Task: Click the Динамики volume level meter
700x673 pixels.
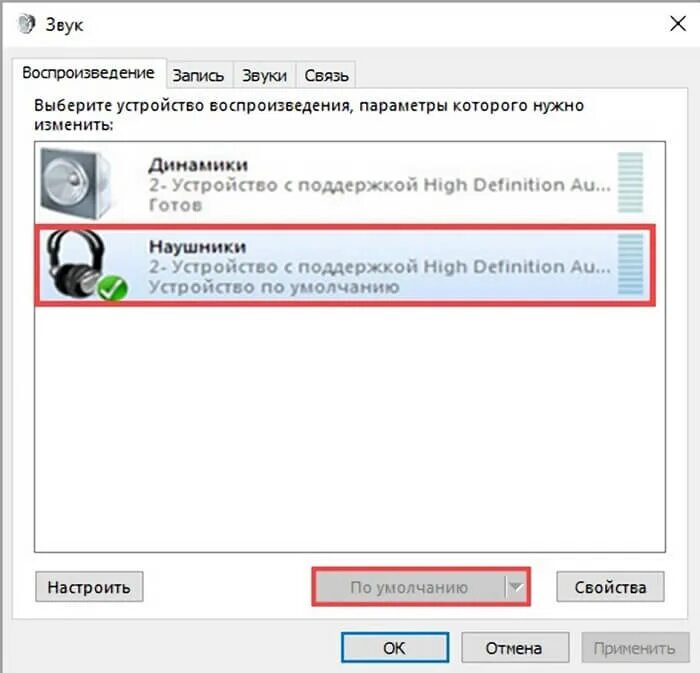Action: (x=630, y=183)
